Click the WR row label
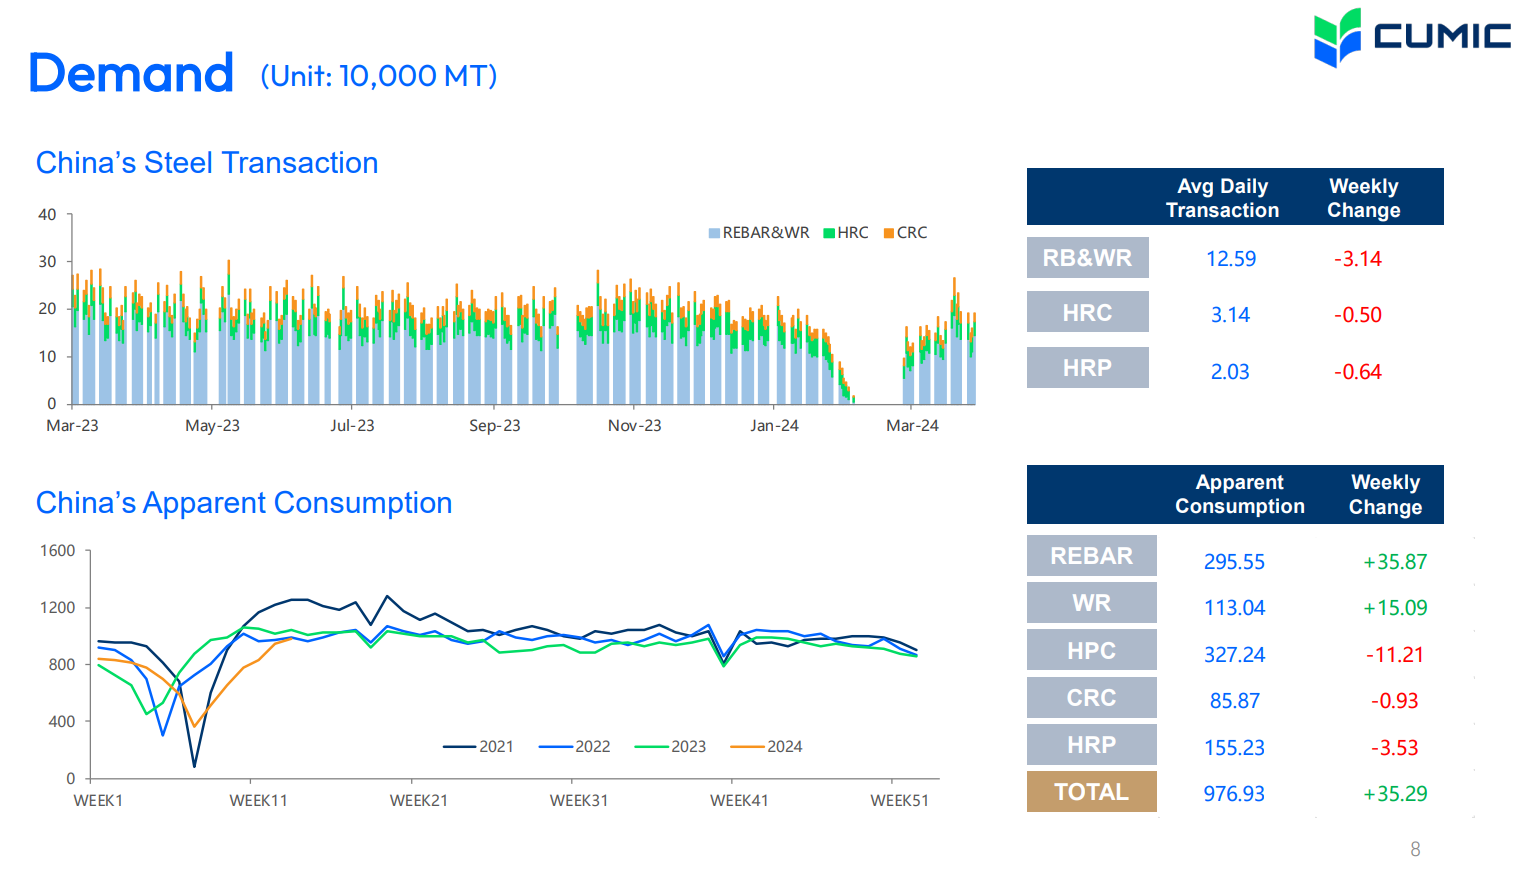This screenshot has height=871, width=1527. click(1091, 603)
